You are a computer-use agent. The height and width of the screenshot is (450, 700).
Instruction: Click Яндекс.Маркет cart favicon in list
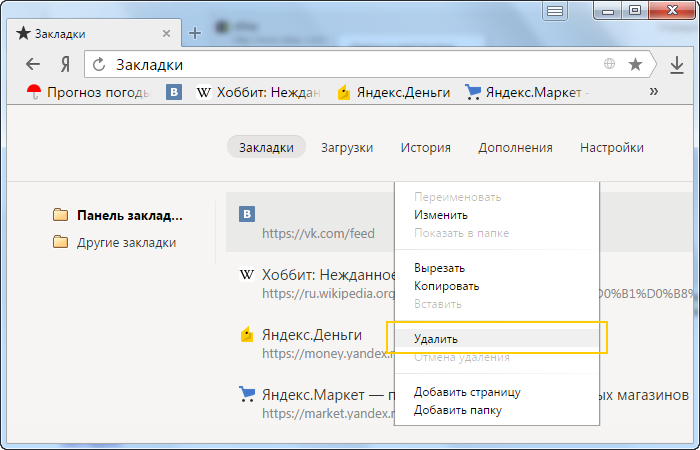point(247,394)
